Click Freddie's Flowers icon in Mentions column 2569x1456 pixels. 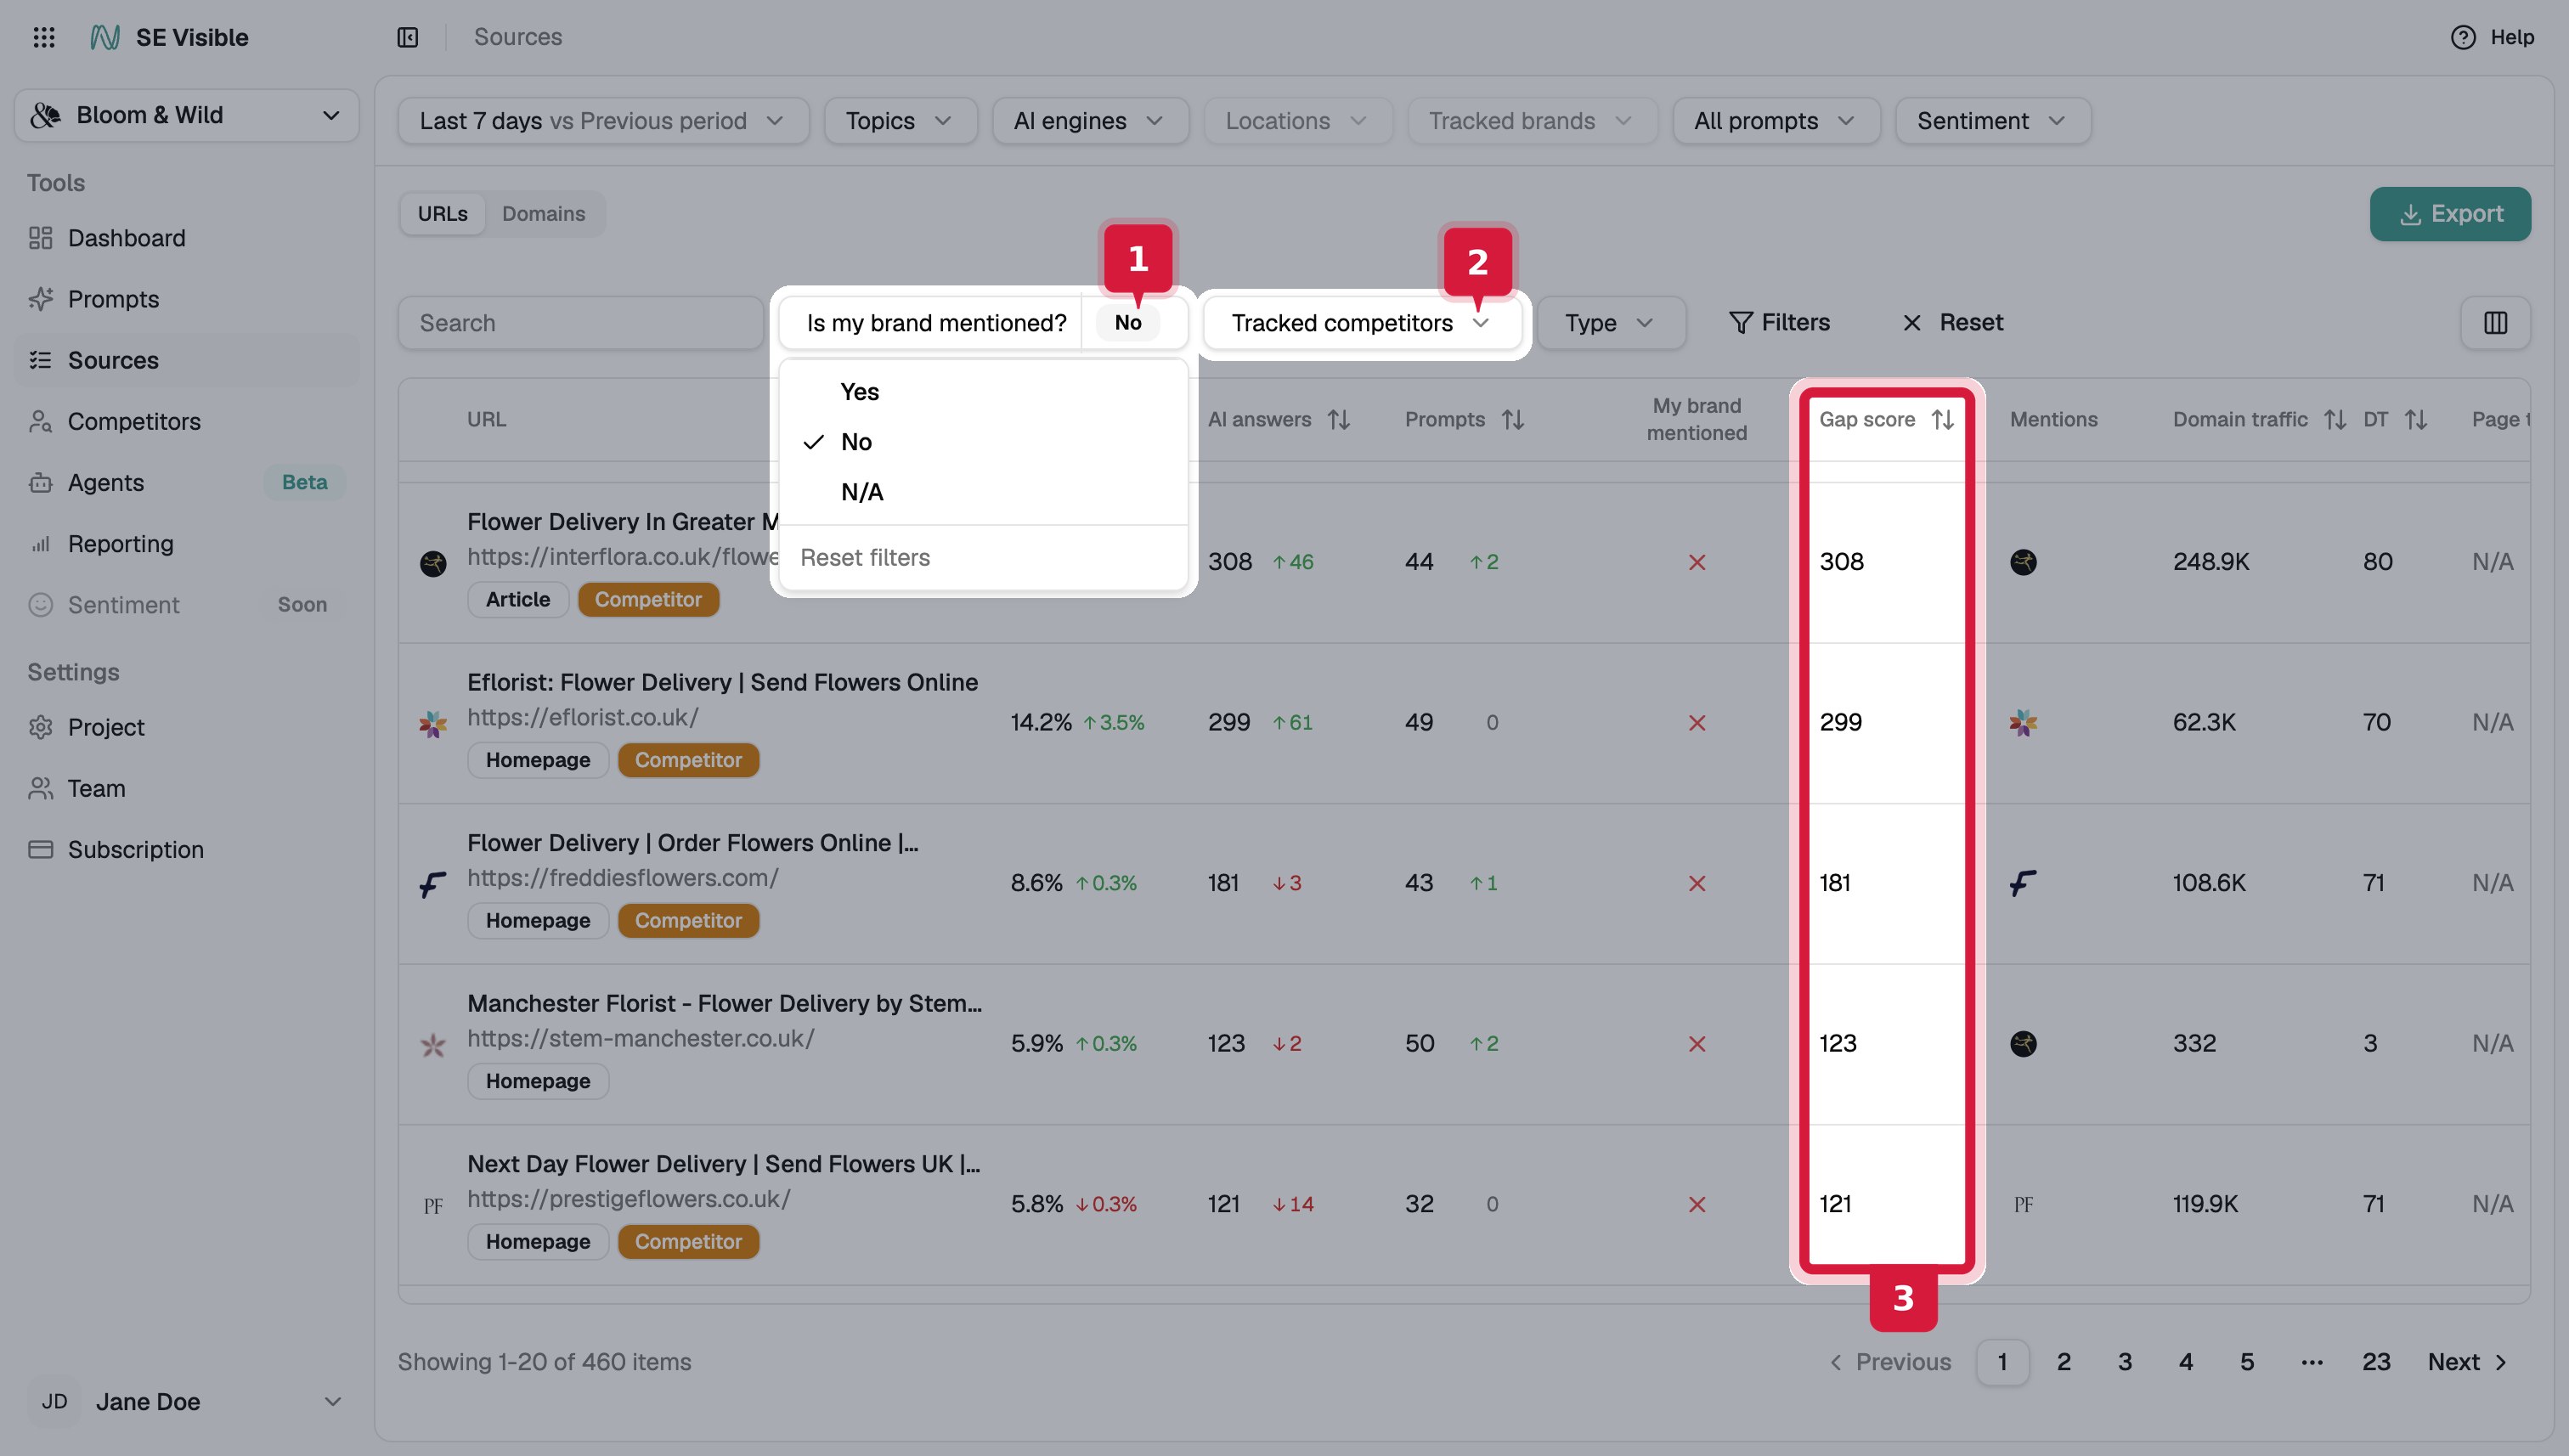(2023, 883)
